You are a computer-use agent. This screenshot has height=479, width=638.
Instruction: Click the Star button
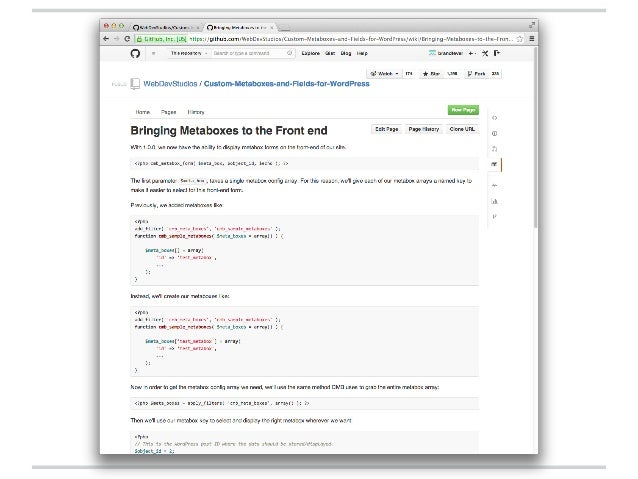click(x=431, y=74)
